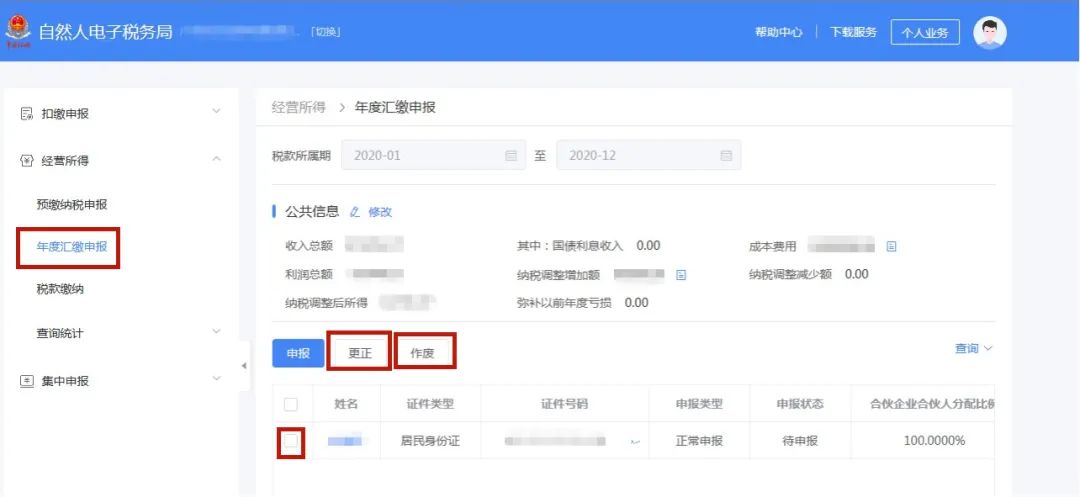
Task: Click the 经营所得 breadcrumb
Action: 298,107
